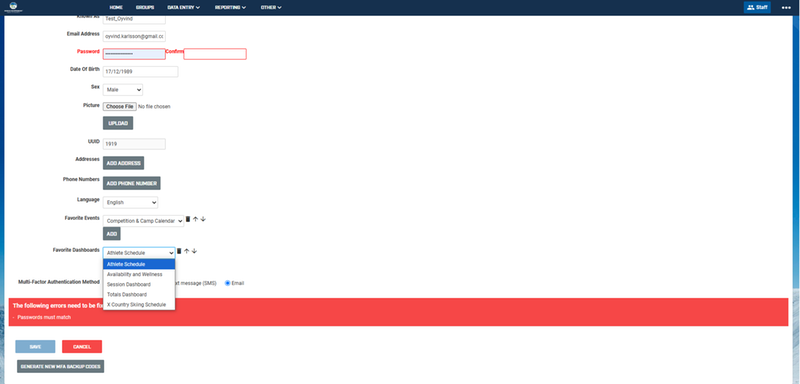Move Favorite Events entry up
Viewport: 800px width, 384px height.
pyautogui.click(x=195, y=219)
